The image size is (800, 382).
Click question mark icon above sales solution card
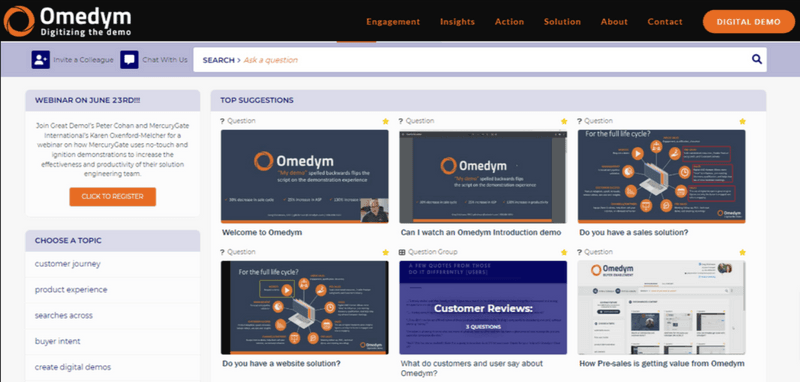point(580,121)
